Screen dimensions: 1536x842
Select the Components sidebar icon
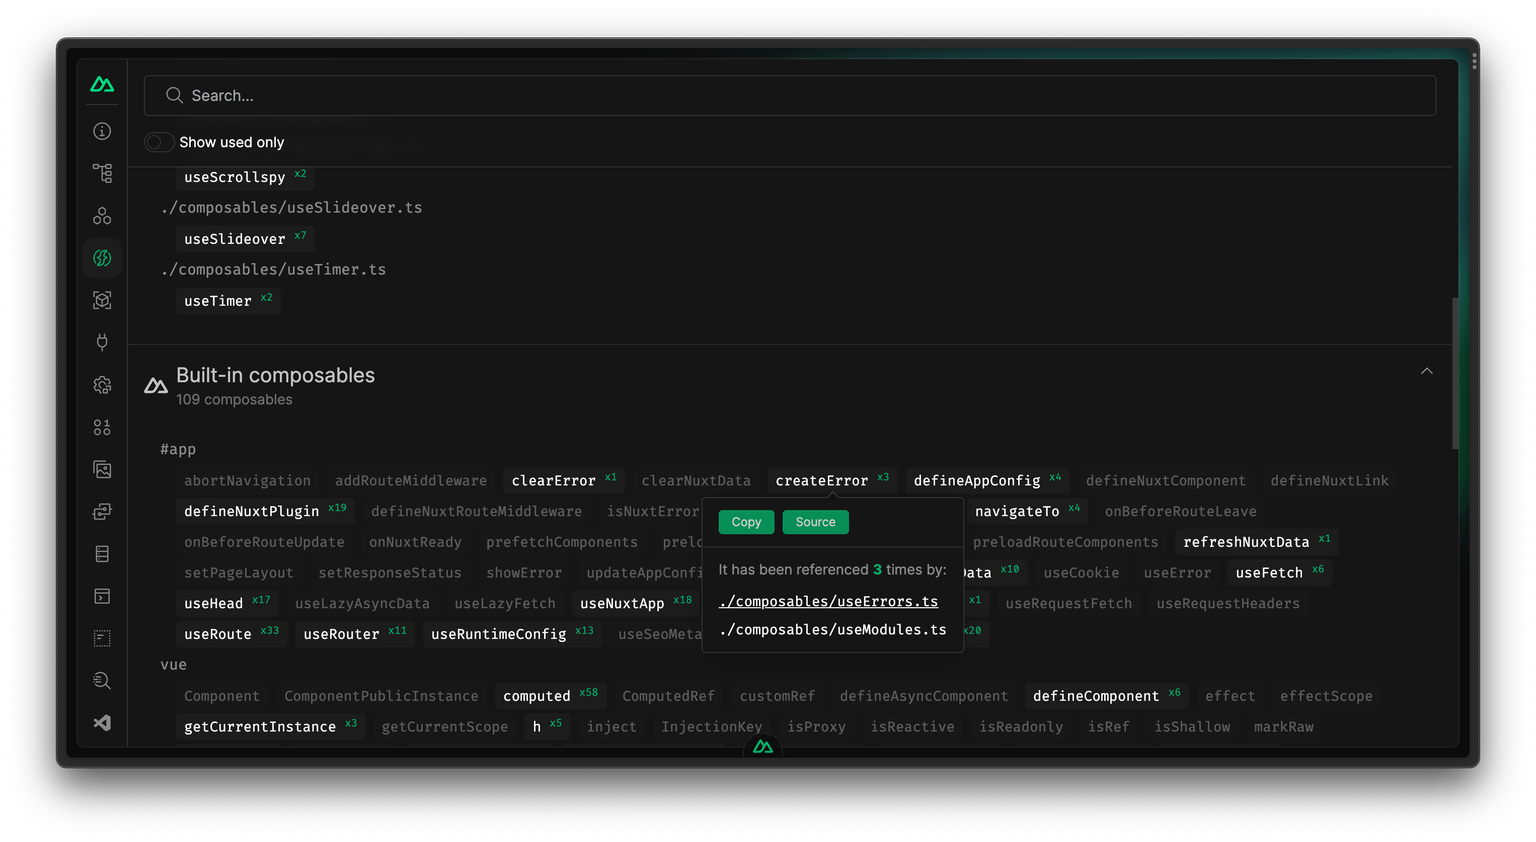(x=101, y=214)
